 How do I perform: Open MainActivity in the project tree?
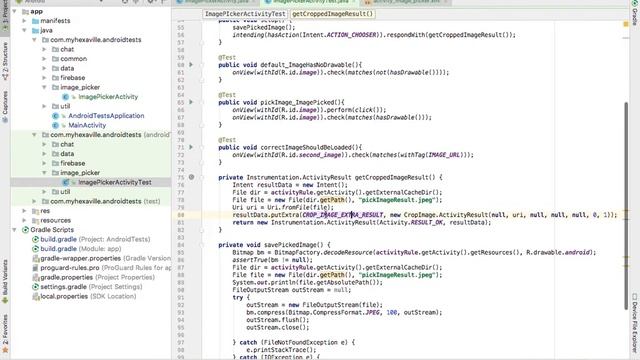pos(87,125)
